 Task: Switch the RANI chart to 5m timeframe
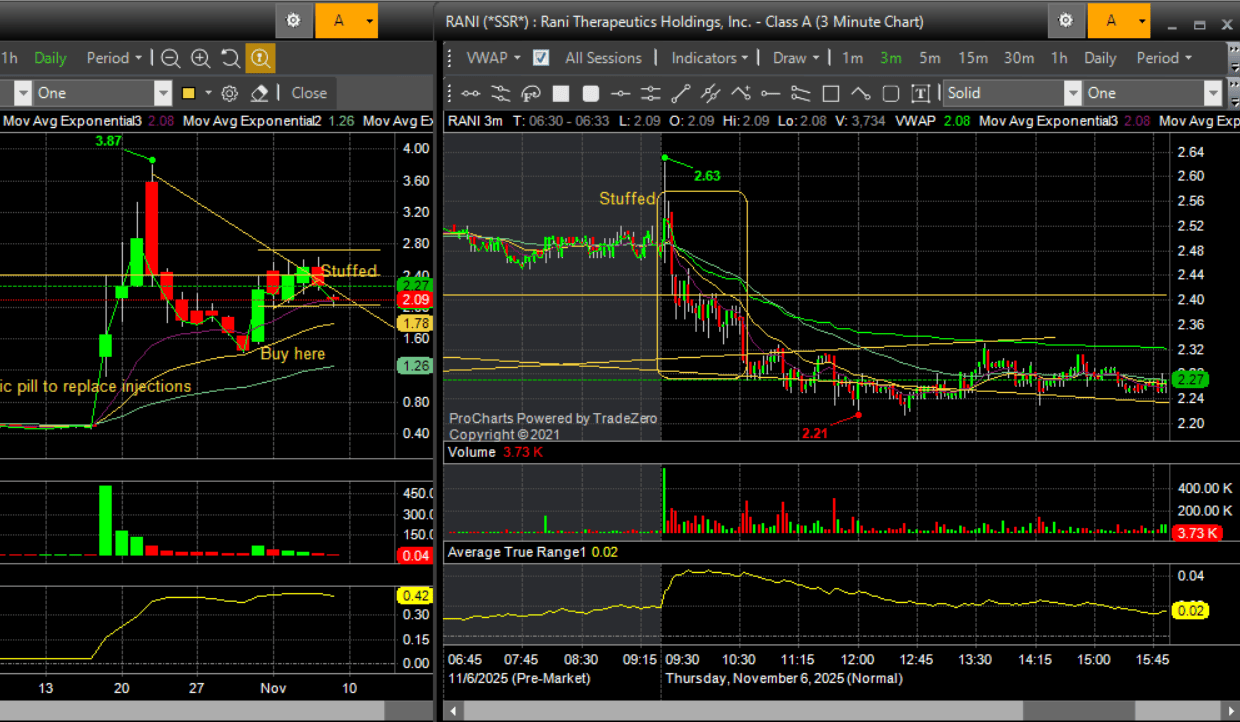tap(929, 58)
